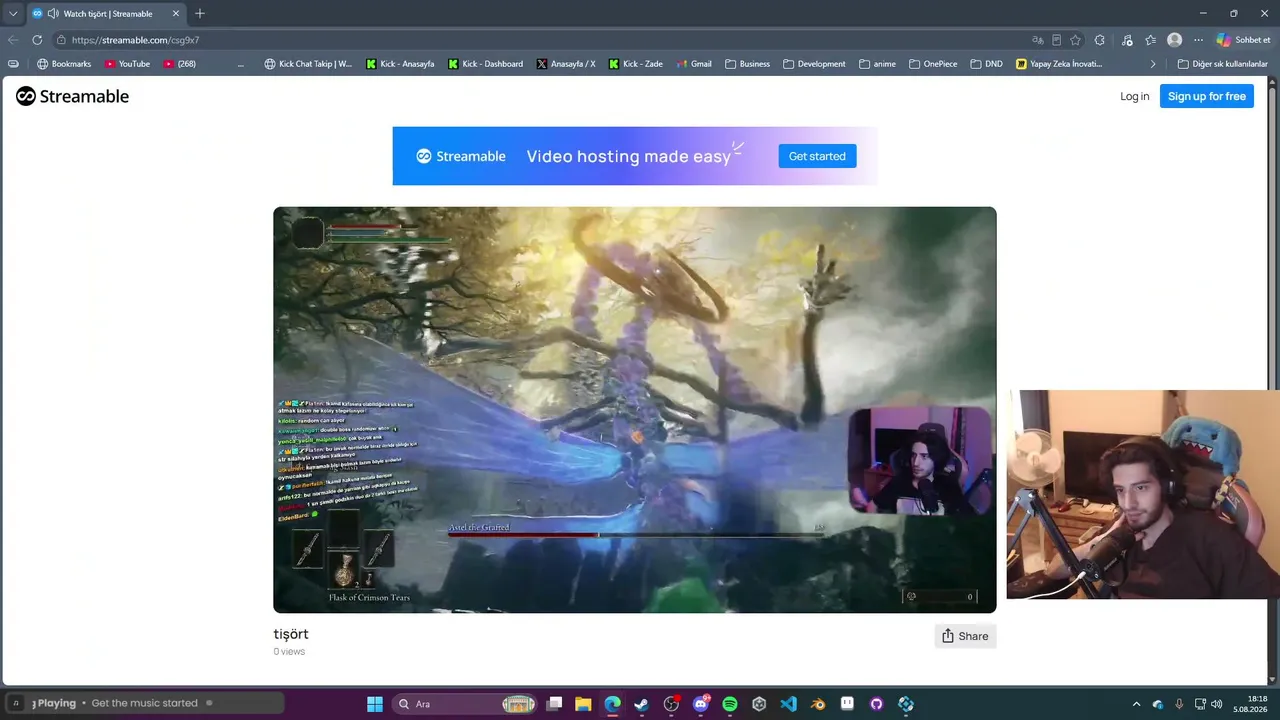Click the Sign up for free button
This screenshot has width=1280, height=720.
(1207, 96)
